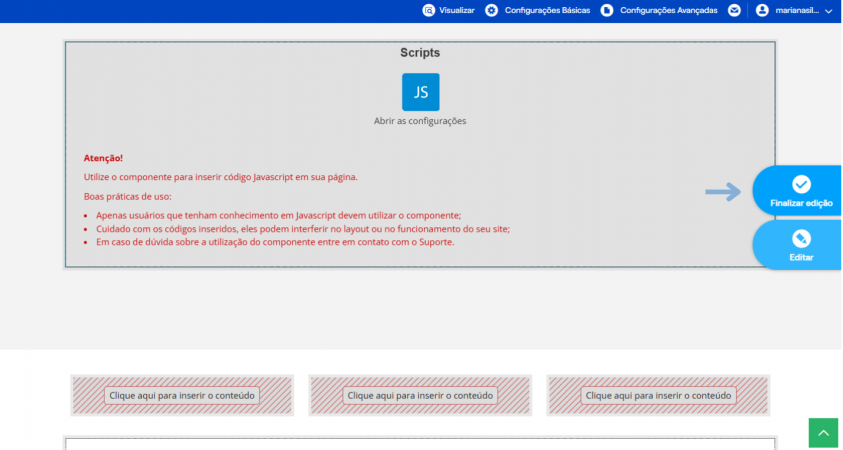Click the Finalizar edição checkmark button
Viewport: 843px width, 450px height.
(798, 191)
